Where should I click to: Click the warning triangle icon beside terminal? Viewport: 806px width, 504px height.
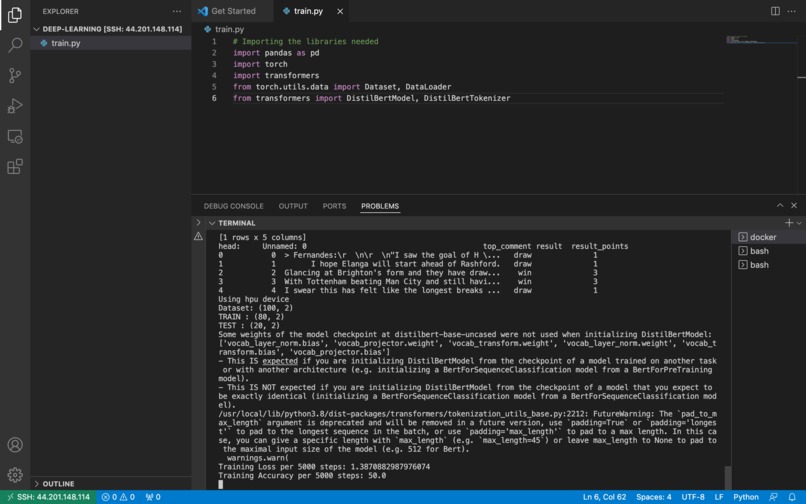coord(198,237)
